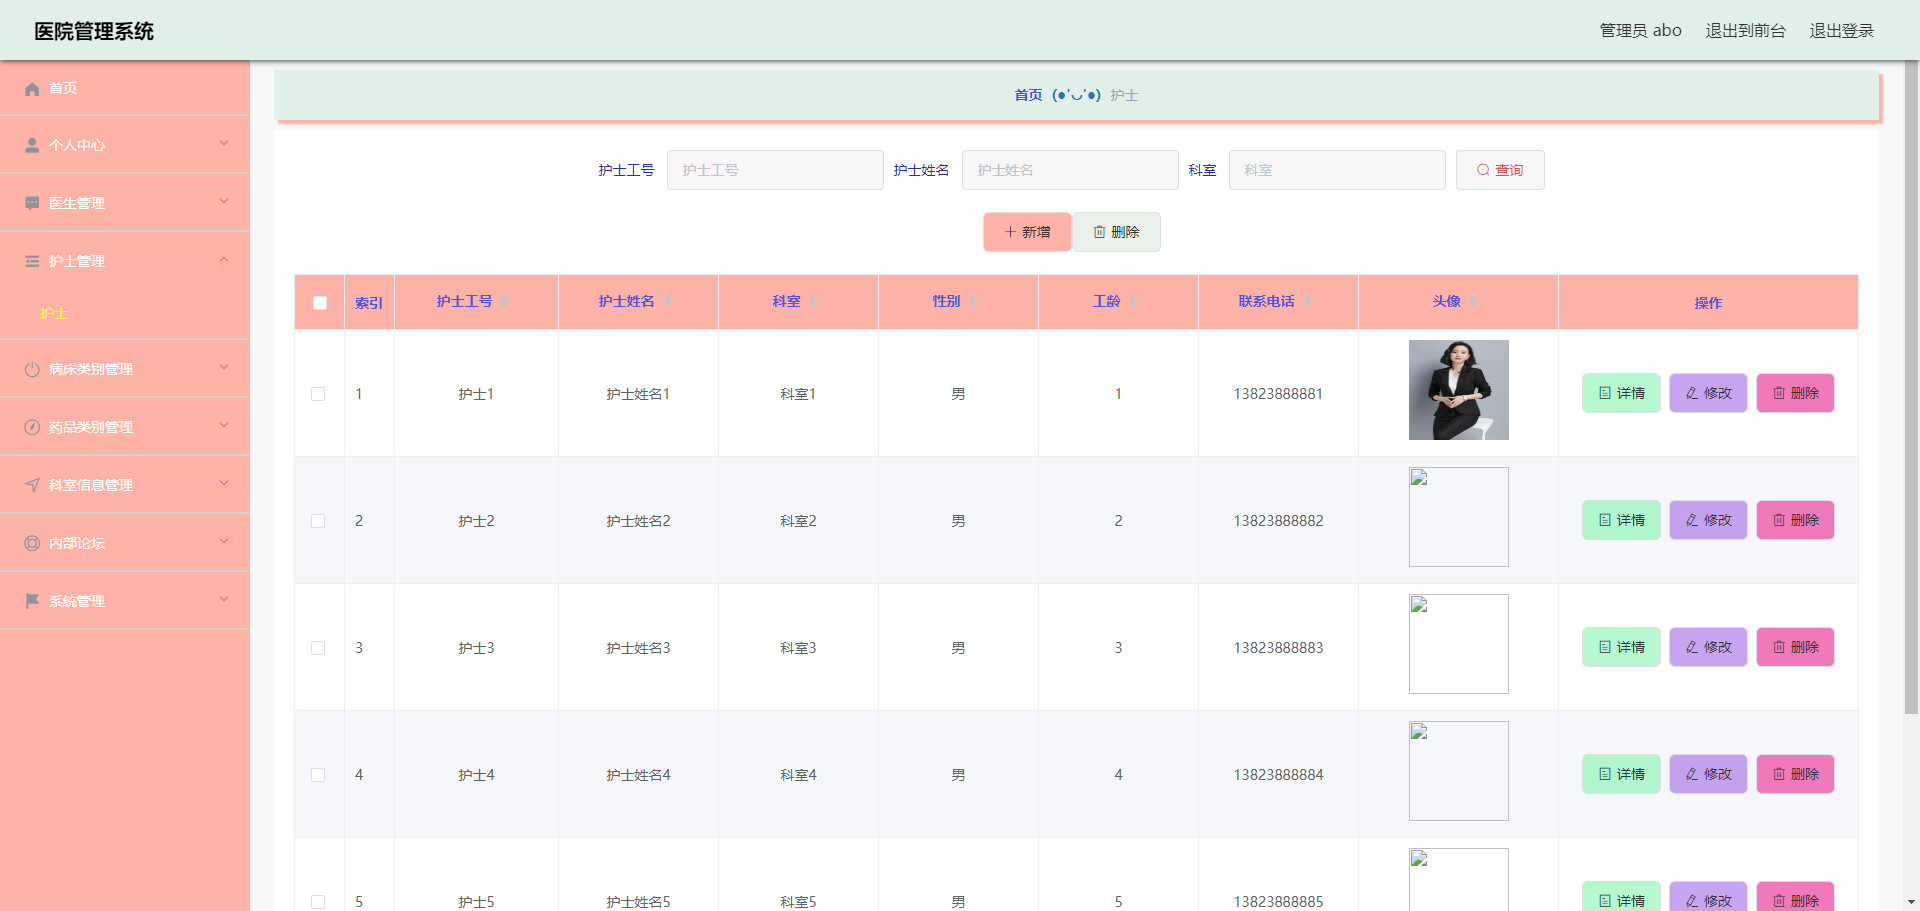Sort by 联系电话 column arrows
The height and width of the screenshot is (911, 1920).
[1307, 302]
